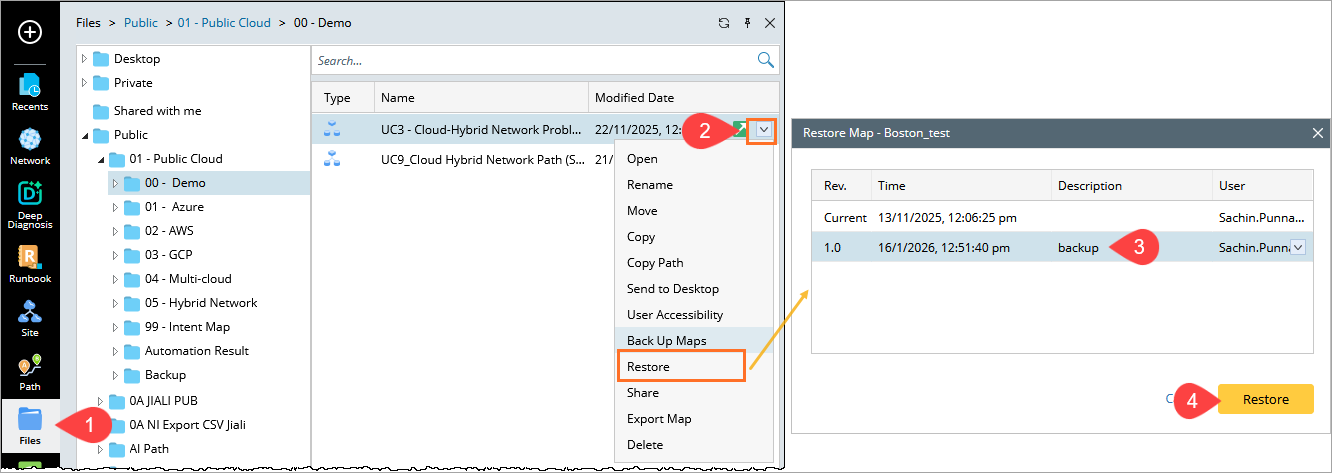The image size is (1332, 473).
Task: Open the Runbook sidebar panel
Action: tap(30, 263)
